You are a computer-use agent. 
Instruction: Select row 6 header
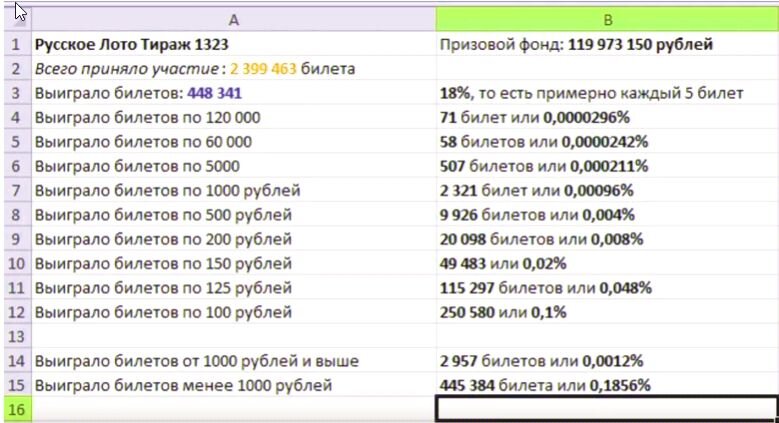click(x=17, y=166)
